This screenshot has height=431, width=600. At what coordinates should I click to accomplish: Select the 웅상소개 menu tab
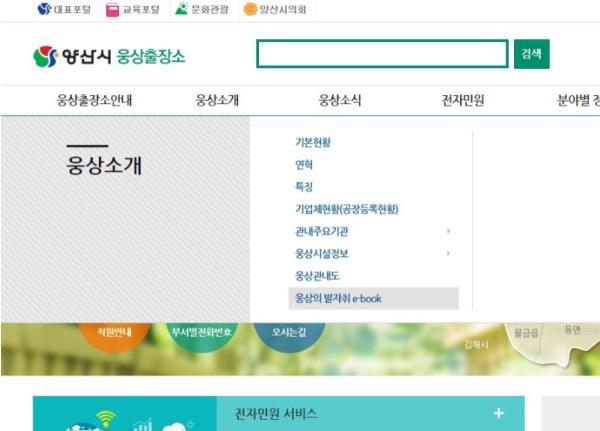tap(217, 100)
